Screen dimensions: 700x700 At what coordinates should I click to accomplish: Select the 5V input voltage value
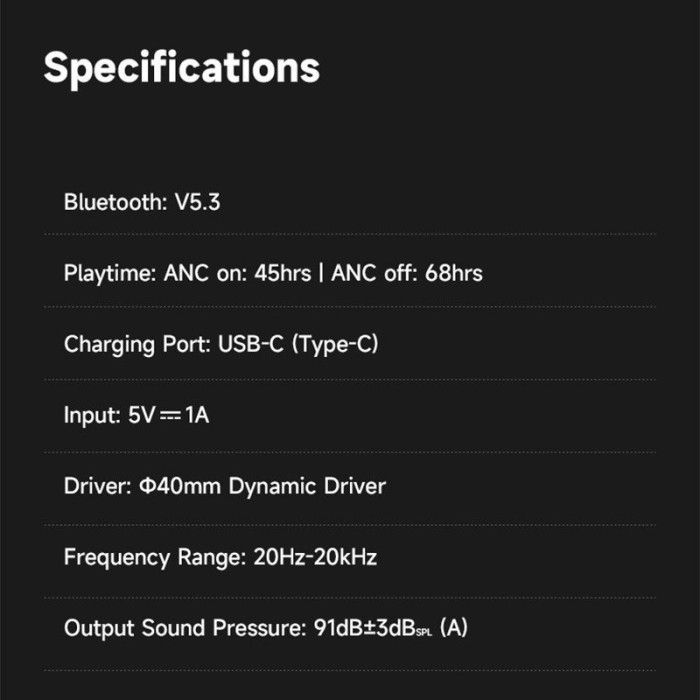[142, 415]
